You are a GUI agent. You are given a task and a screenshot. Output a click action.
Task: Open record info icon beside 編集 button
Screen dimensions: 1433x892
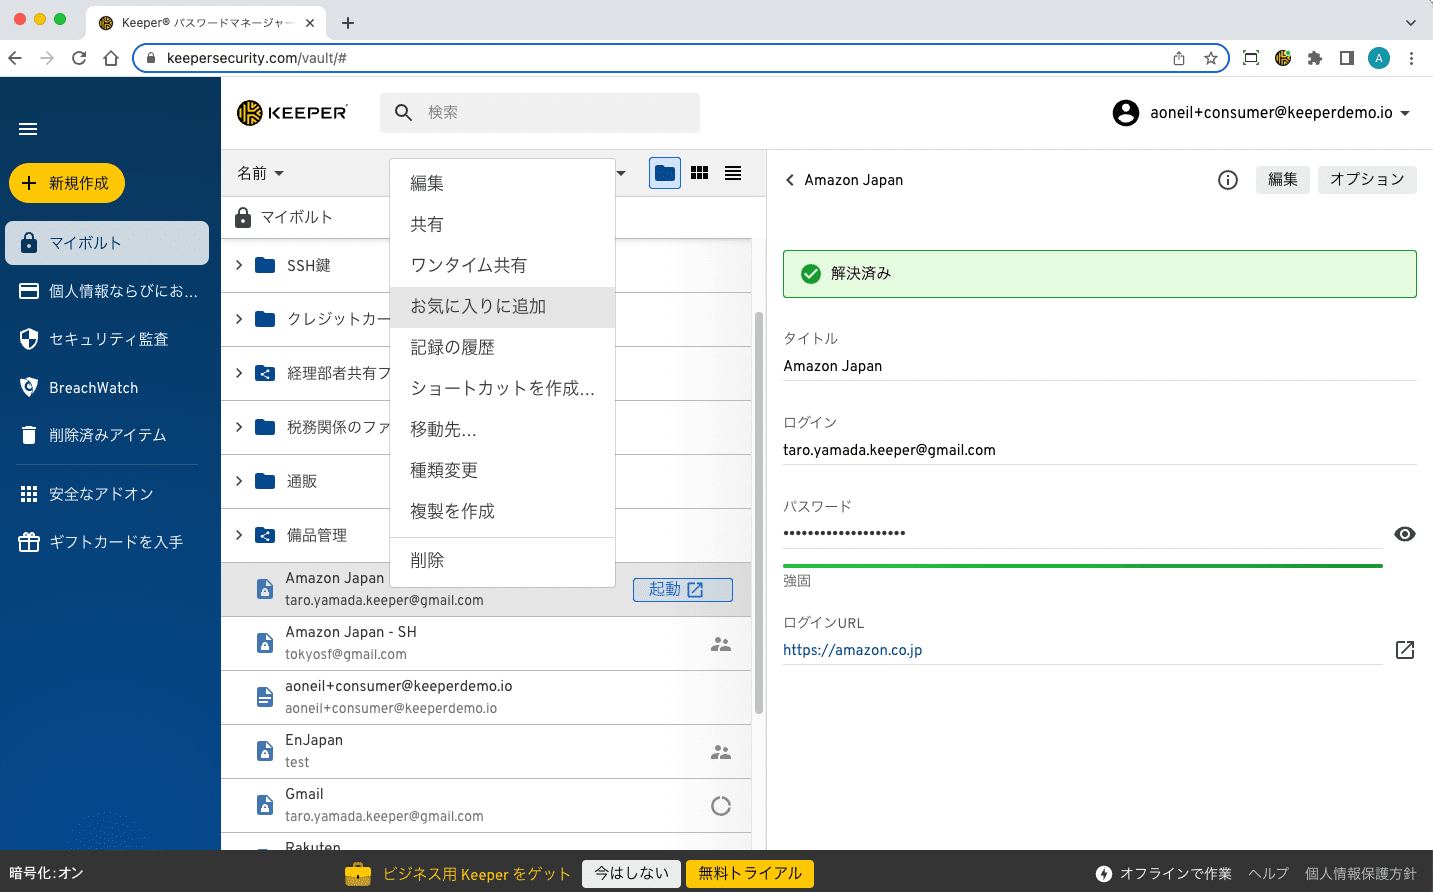point(1228,180)
